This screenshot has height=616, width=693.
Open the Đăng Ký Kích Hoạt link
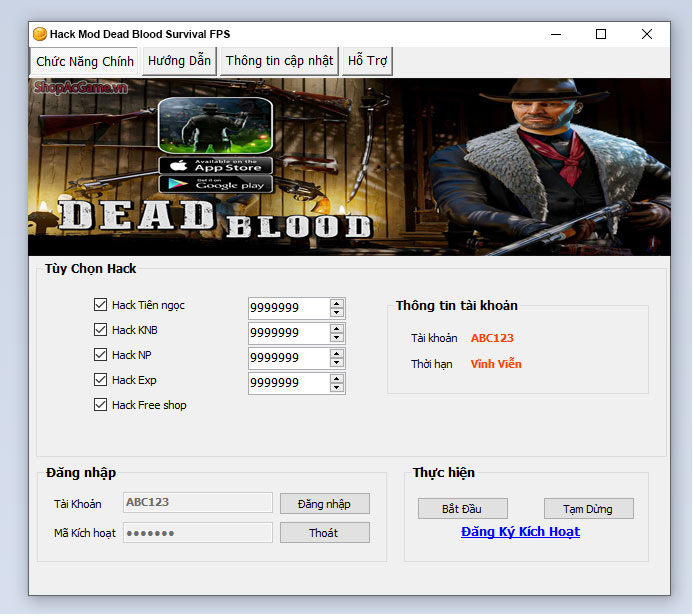click(520, 532)
